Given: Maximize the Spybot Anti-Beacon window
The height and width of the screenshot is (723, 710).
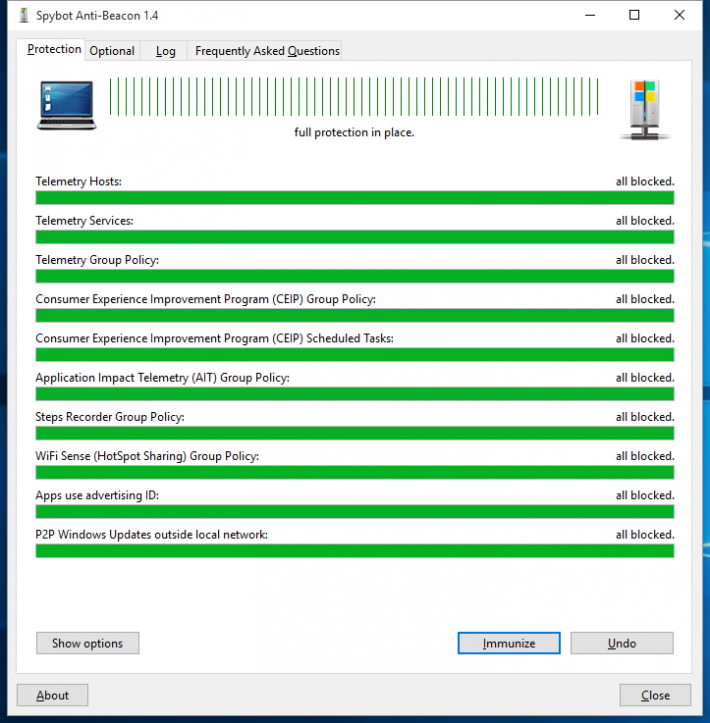Looking at the screenshot, I should (x=634, y=15).
